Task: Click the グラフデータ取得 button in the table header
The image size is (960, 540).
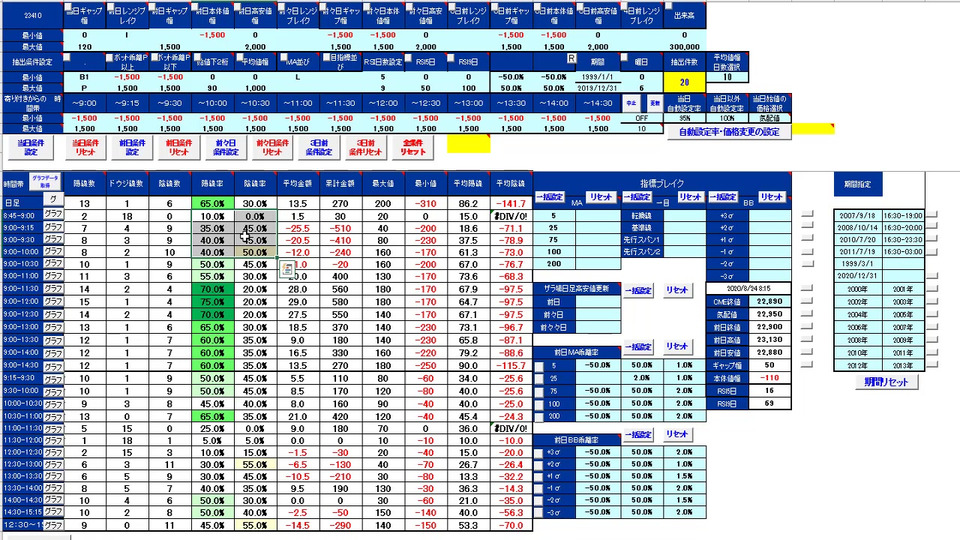Action: click(45, 181)
